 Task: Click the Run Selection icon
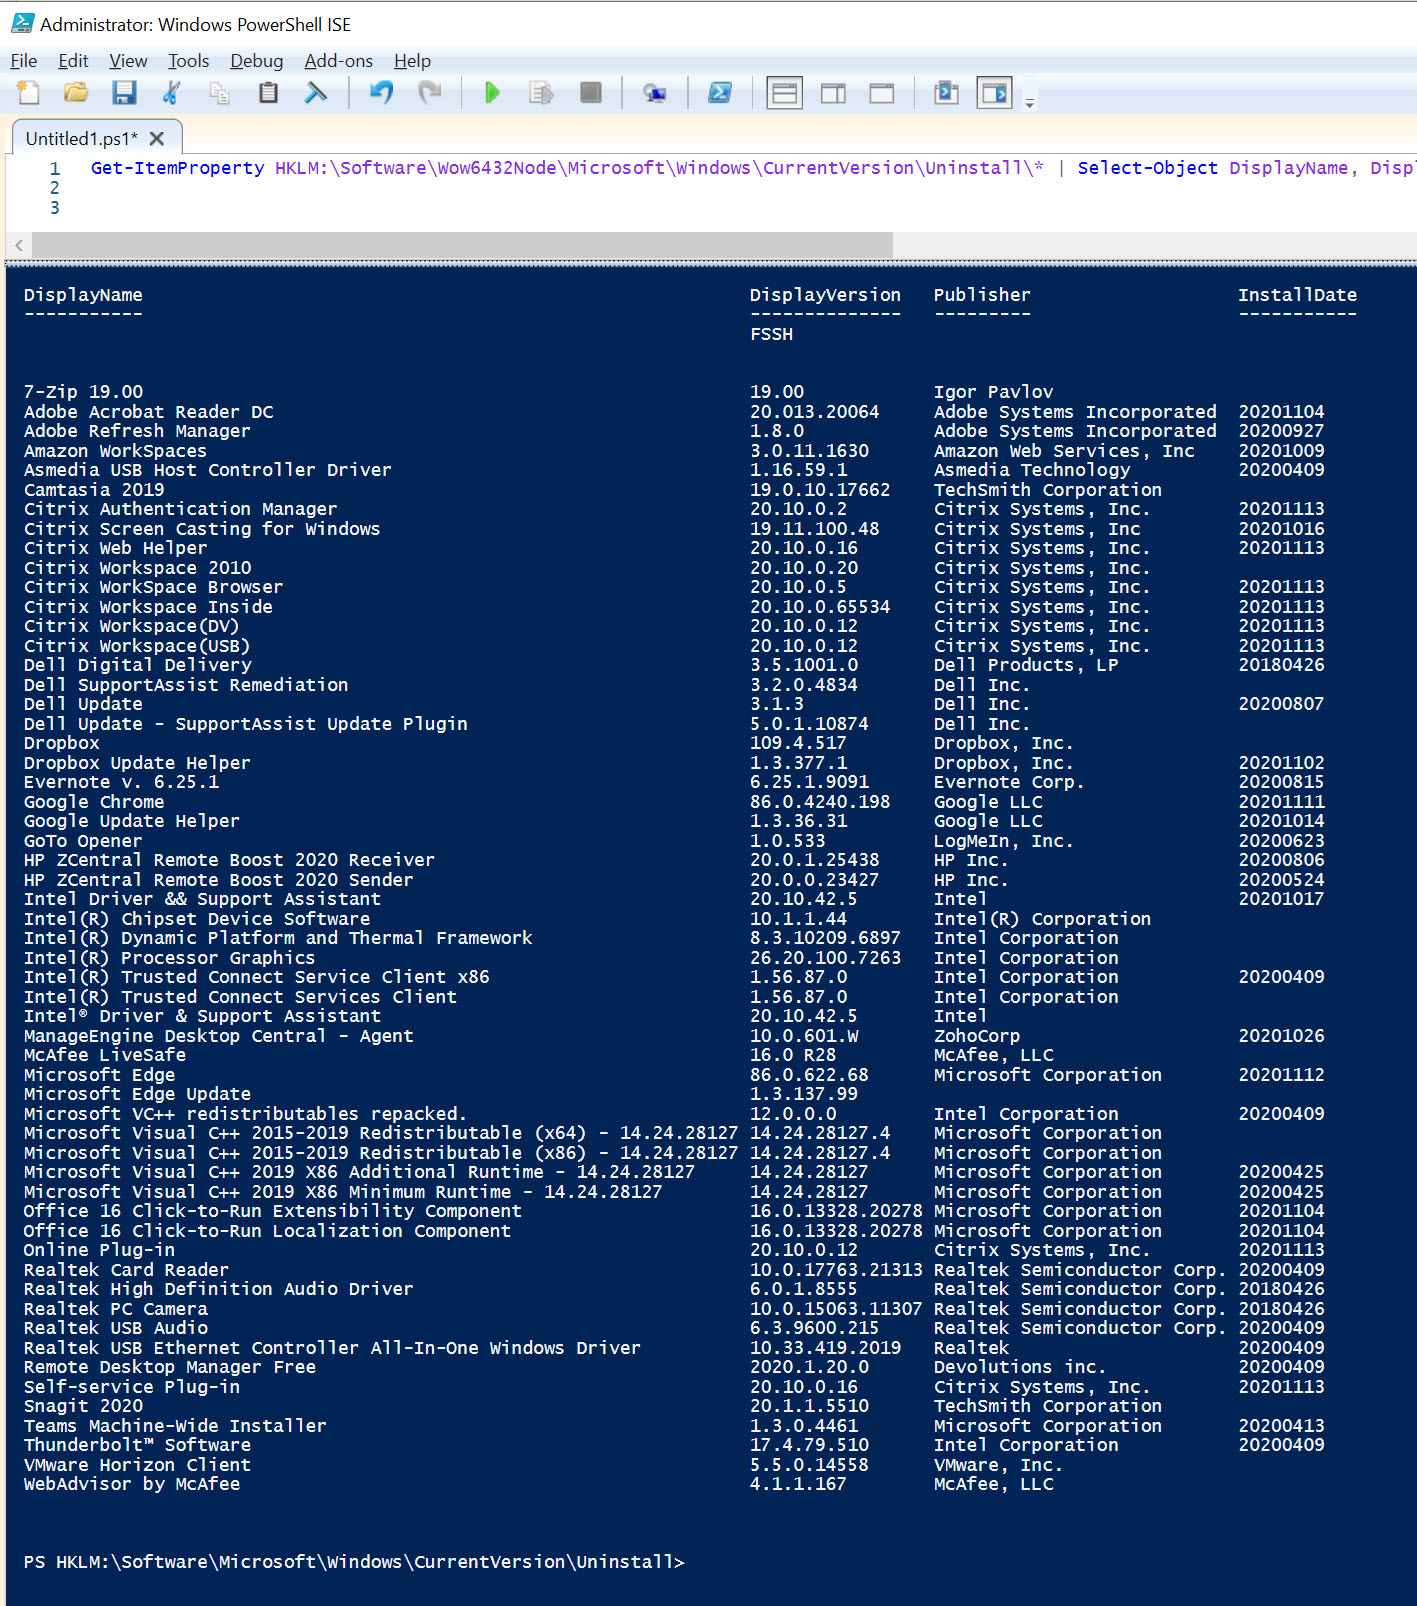coord(541,93)
